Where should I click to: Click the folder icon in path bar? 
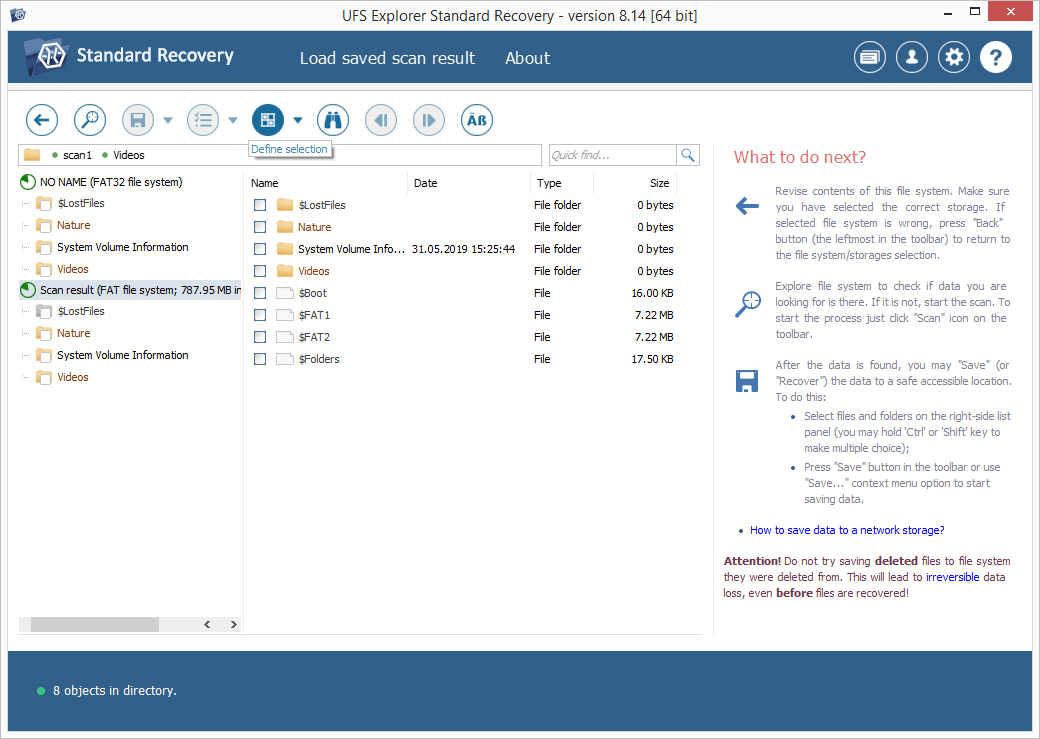coord(32,155)
